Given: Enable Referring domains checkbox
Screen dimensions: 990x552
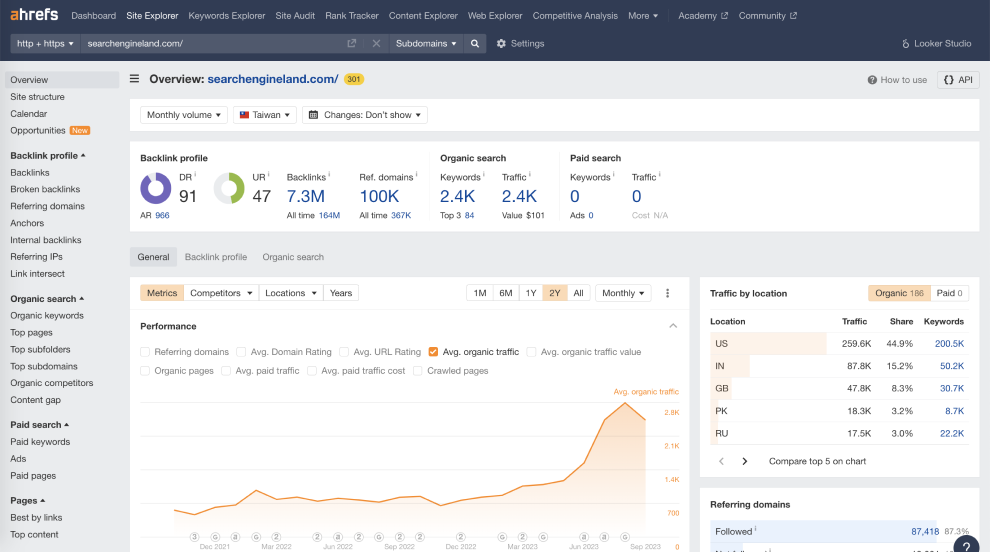Looking at the screenshot, I should pyautogui.click(x=145, y=352).
